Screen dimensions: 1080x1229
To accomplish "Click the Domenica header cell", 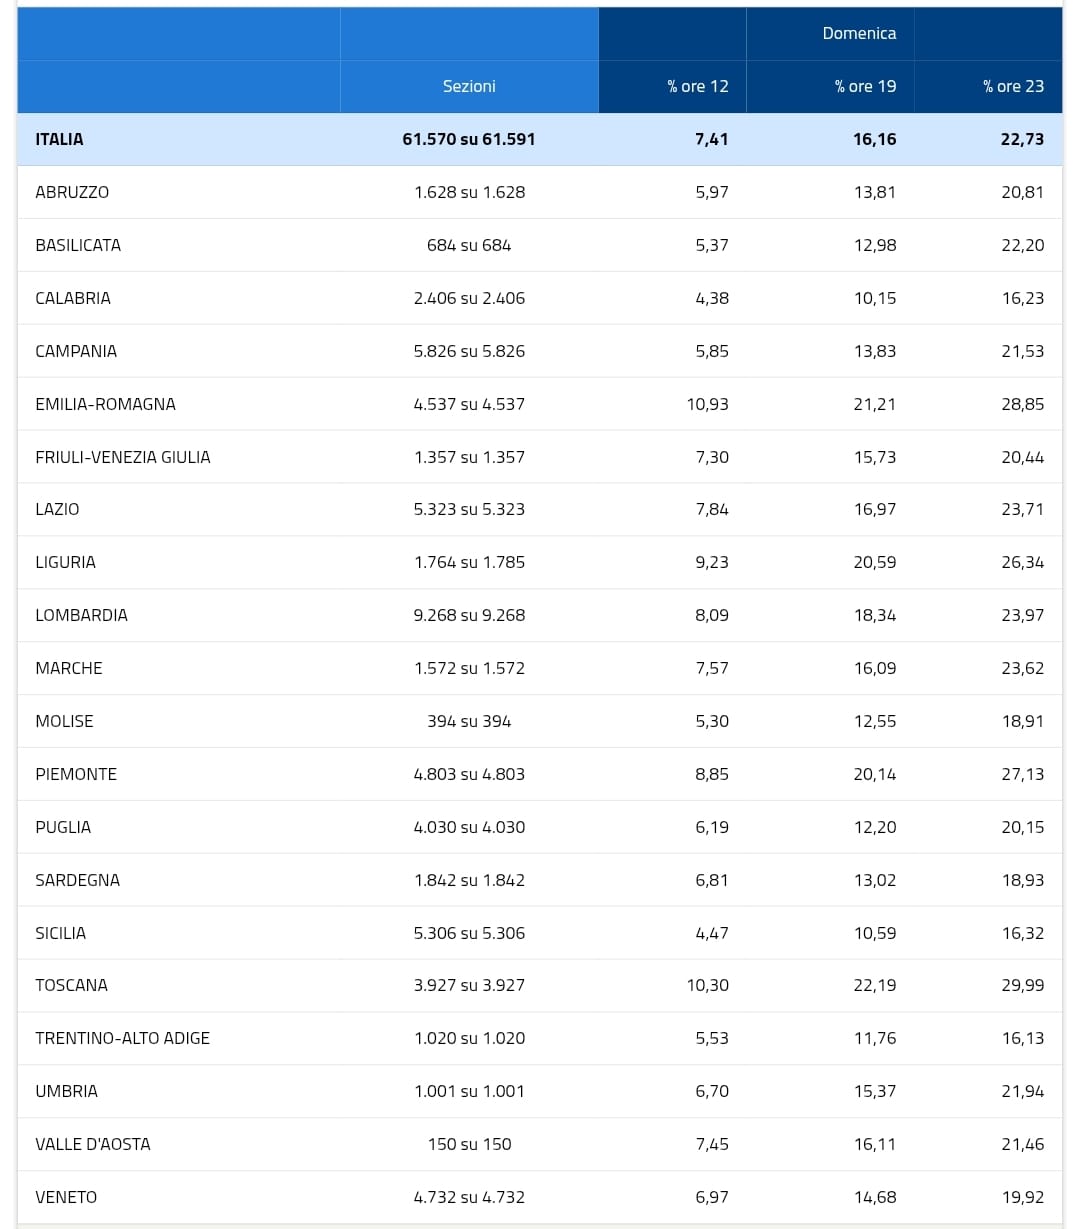I will [x=859, y=33].
